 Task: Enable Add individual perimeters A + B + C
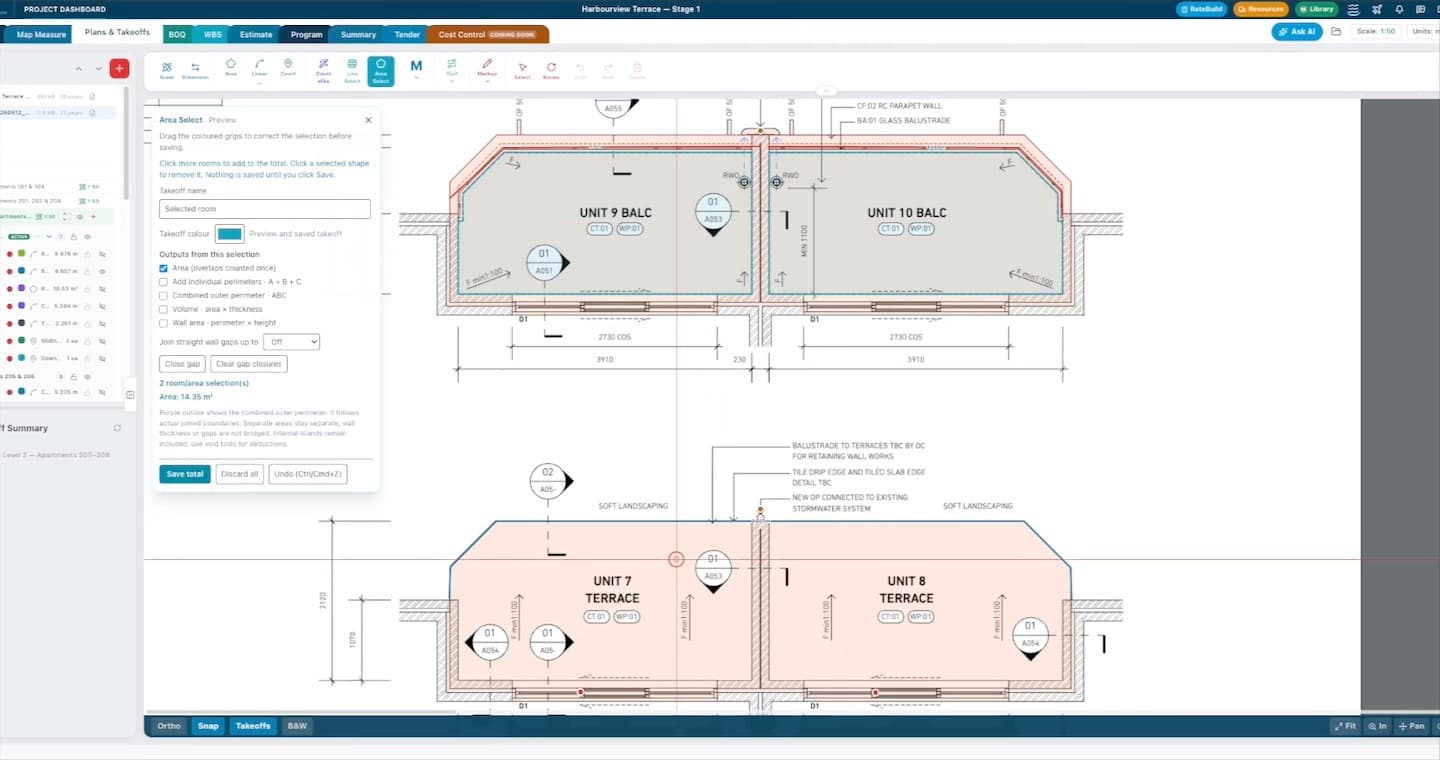point(163,282)
